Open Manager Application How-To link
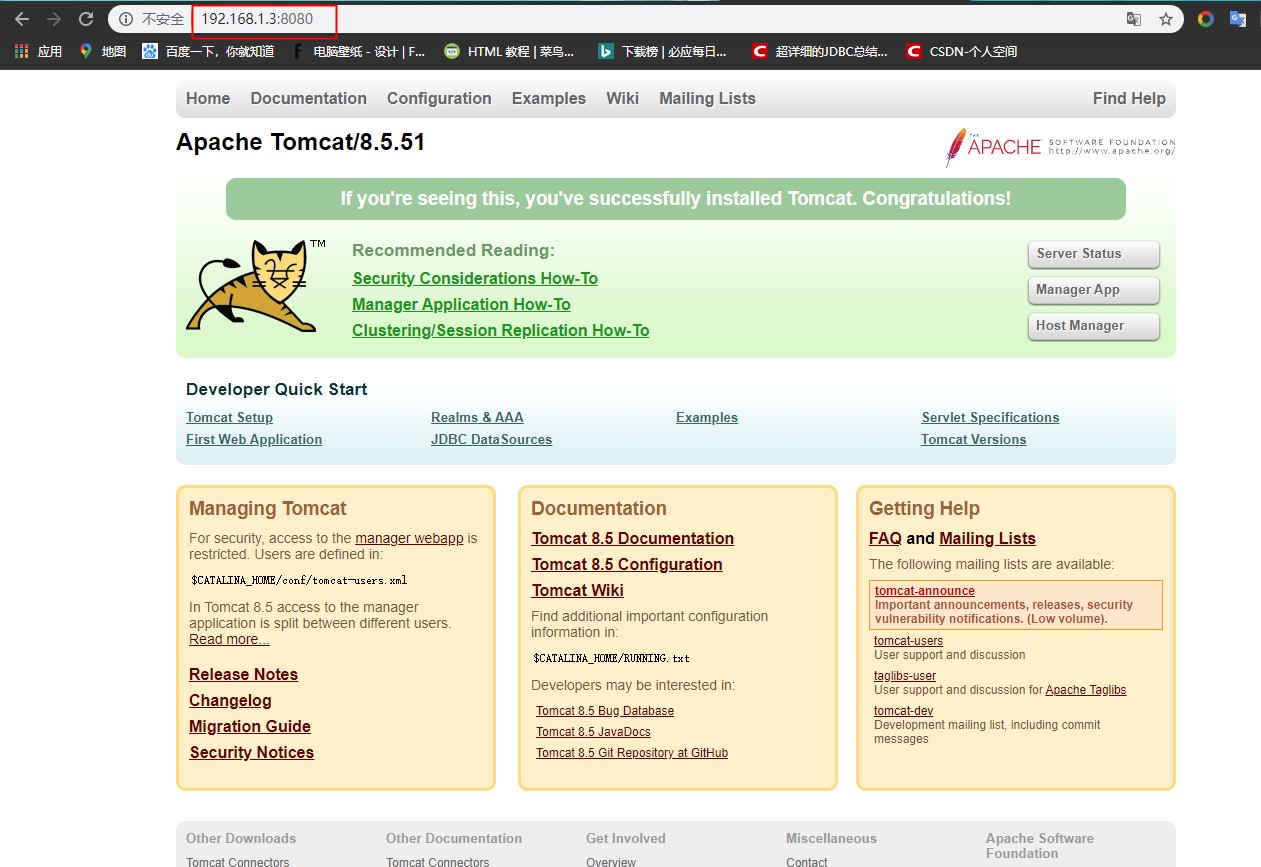Viewport: 1261px width, 867px height. click(x=461, y=304)
